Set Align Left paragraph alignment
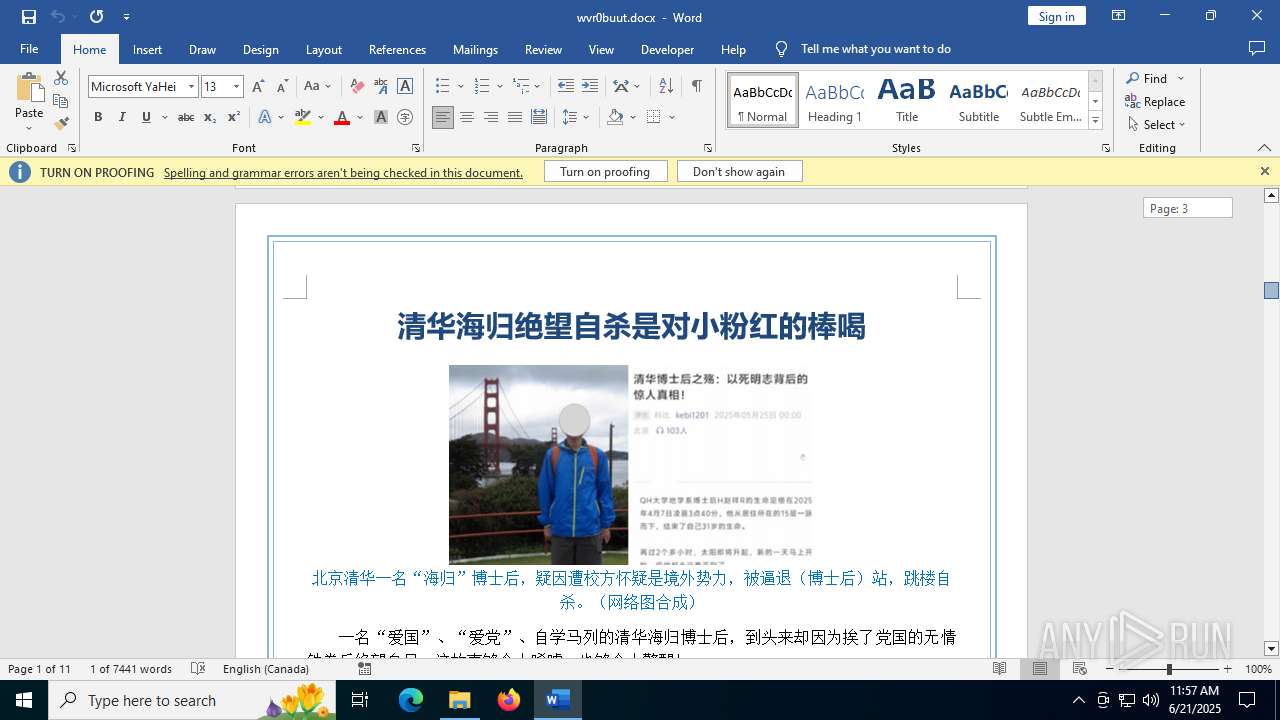This screenshot has width=1280, height=720. pos(443,117)
